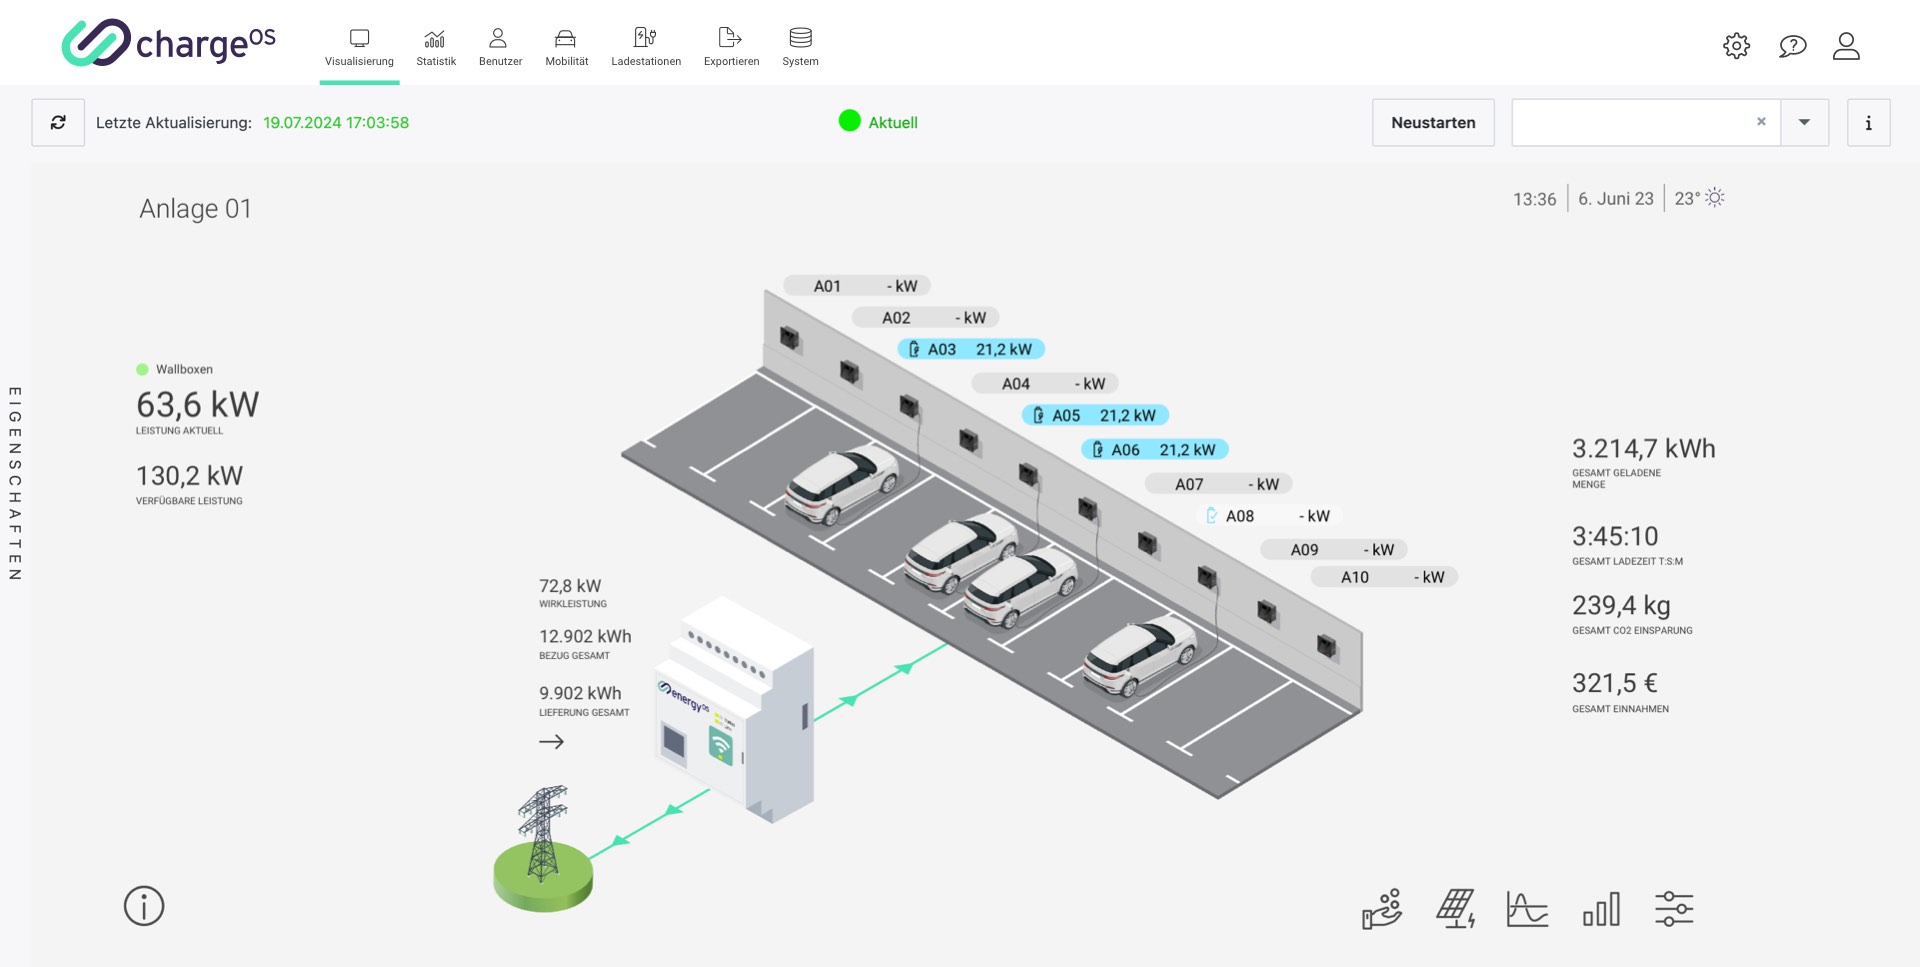
Task: Select active charging point A05
Action: click(x=1095, y=415)
